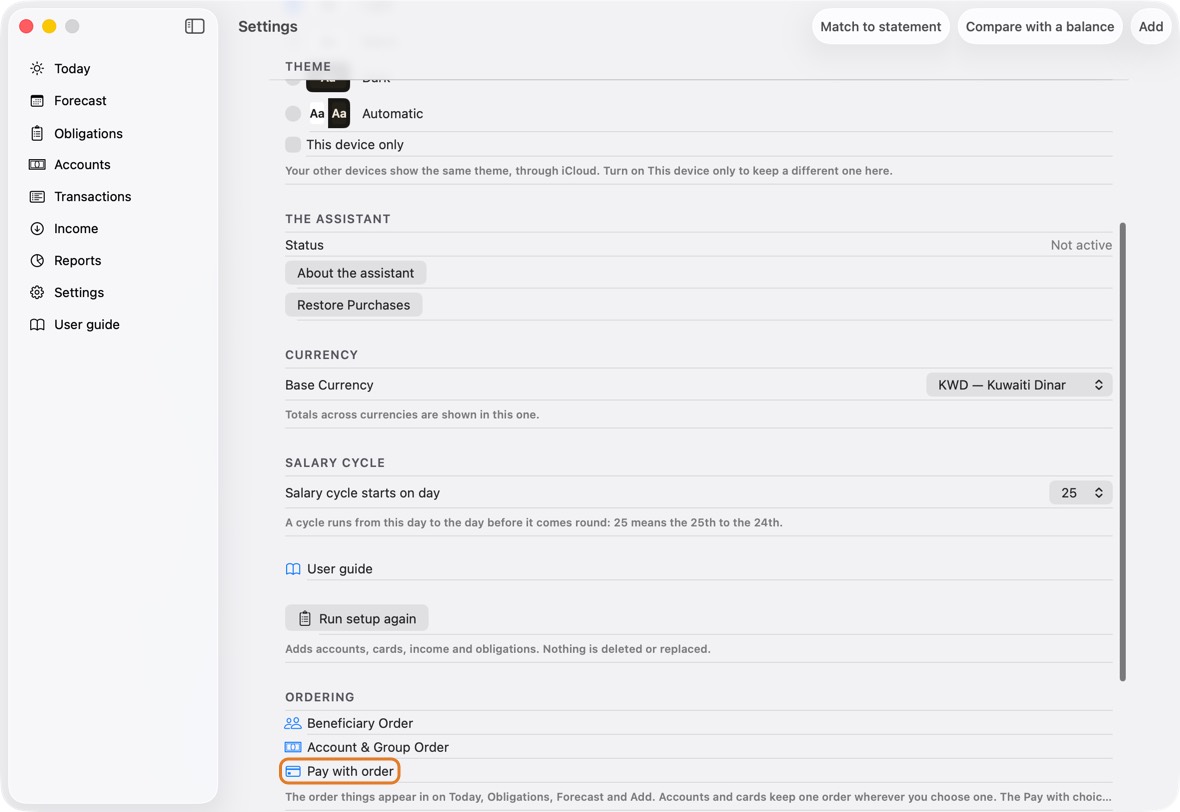Open the Base Currency dropdown
1180x812 pixels.
[1019, 385]
